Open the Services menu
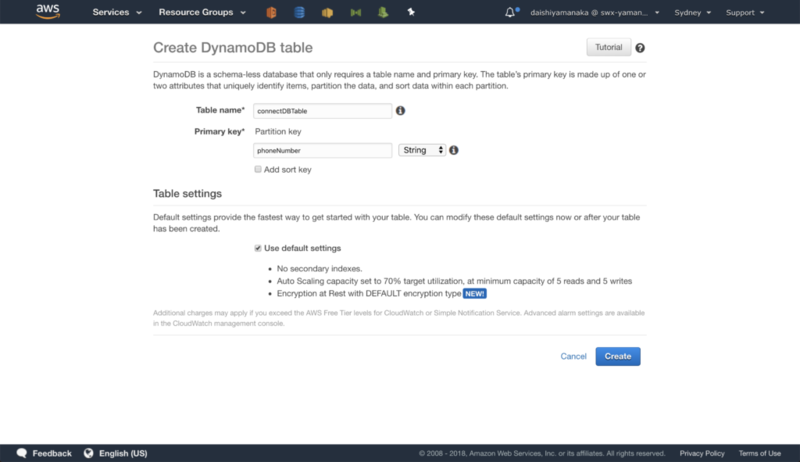This screenshot has width=800, height=462. pyautogui.click(x=117, y=12)
